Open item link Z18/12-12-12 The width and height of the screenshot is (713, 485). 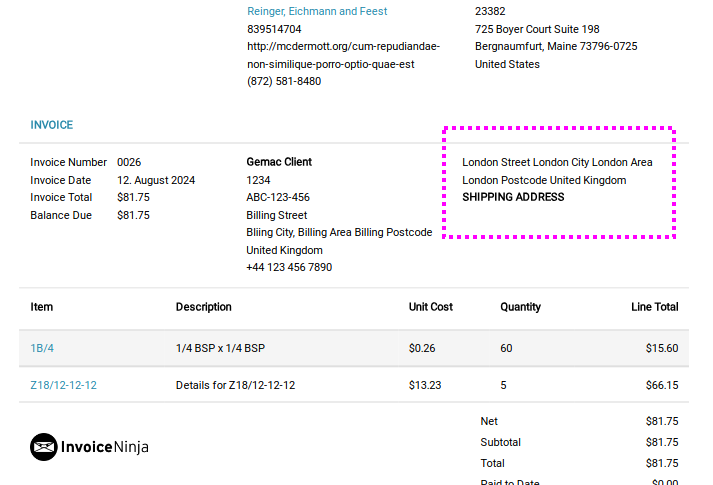pyautogui.click(x=63, y=385)
